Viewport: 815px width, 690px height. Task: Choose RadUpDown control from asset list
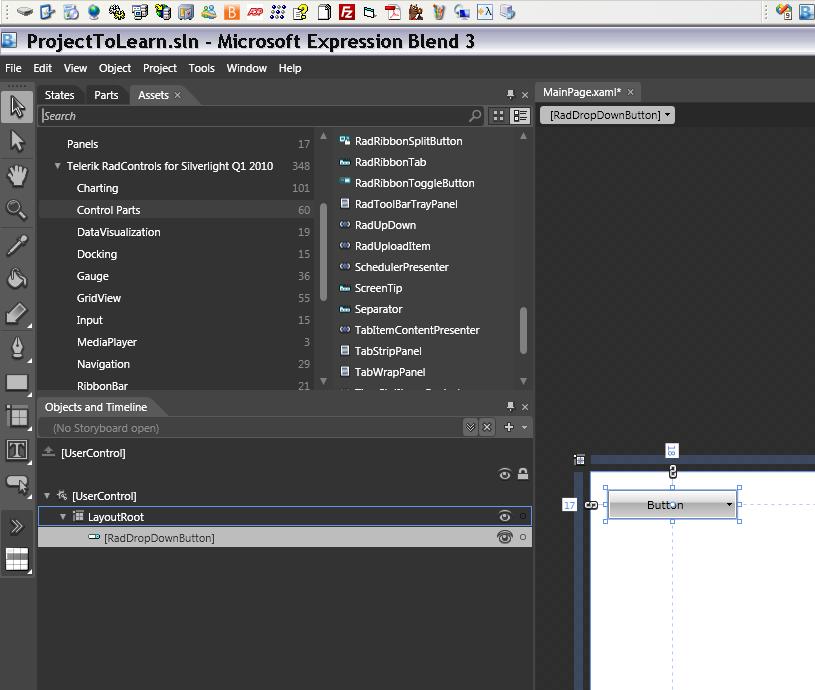click(385, 225)
